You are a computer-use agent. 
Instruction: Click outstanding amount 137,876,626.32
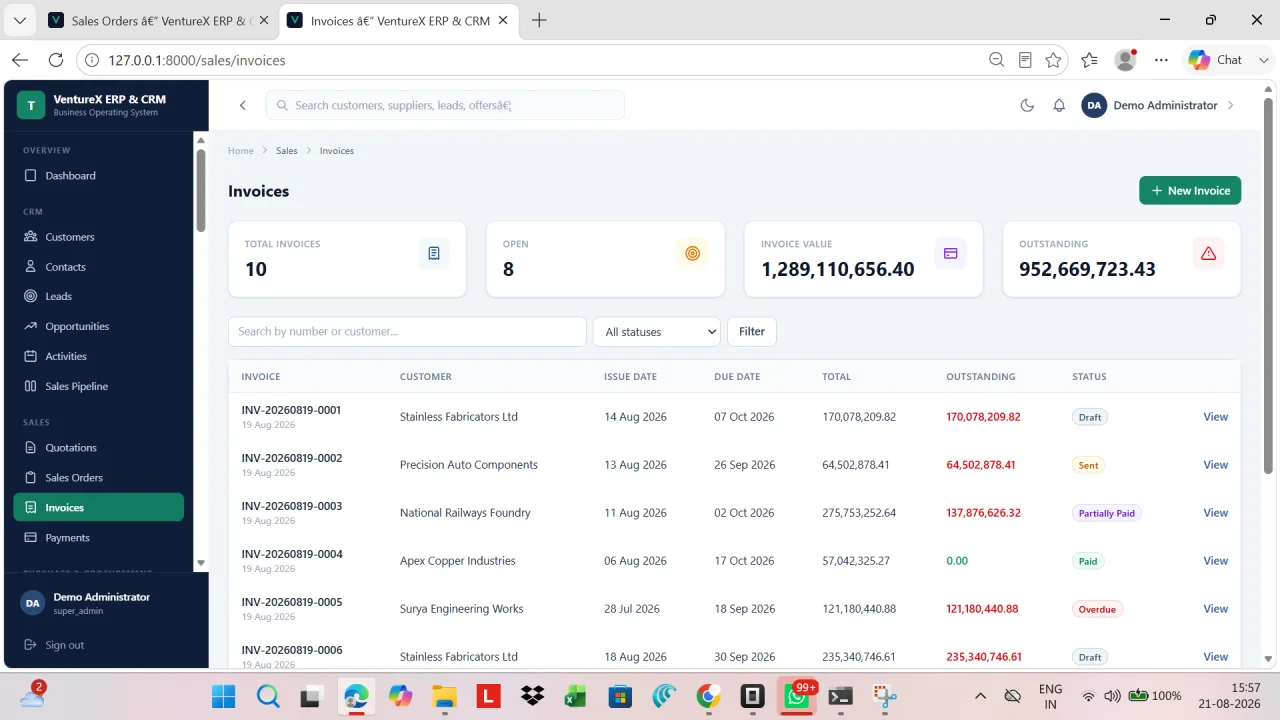(x=983, y=513)
